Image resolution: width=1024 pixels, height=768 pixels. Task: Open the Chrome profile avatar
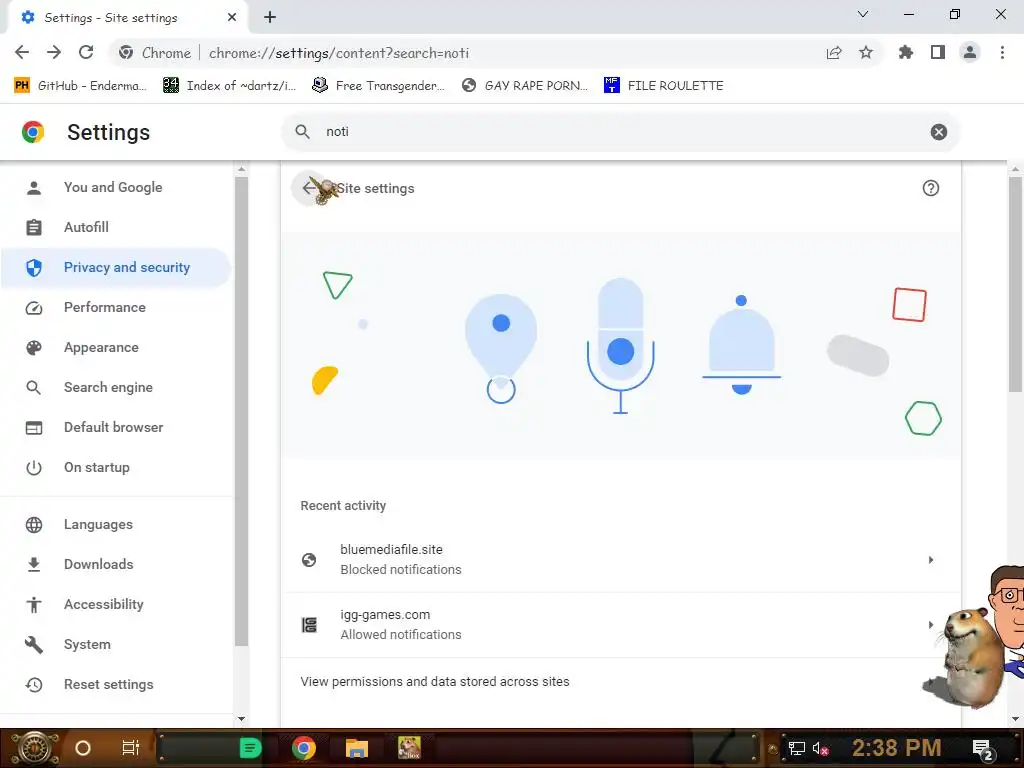click(970, 53)
